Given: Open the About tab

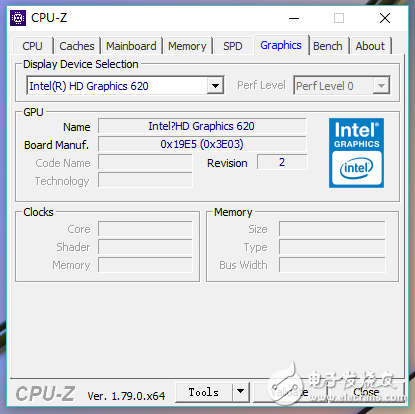Looking at the screenshot, I should [x=370, y=46].
